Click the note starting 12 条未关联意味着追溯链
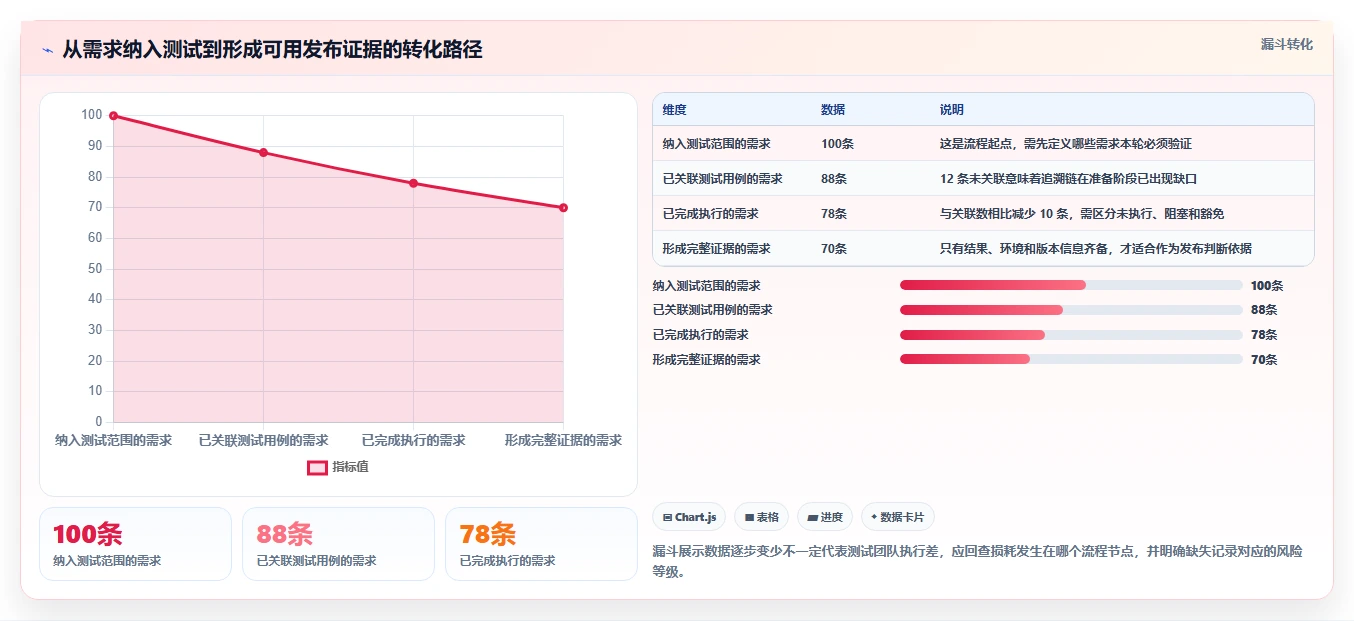 [1068, 179]
